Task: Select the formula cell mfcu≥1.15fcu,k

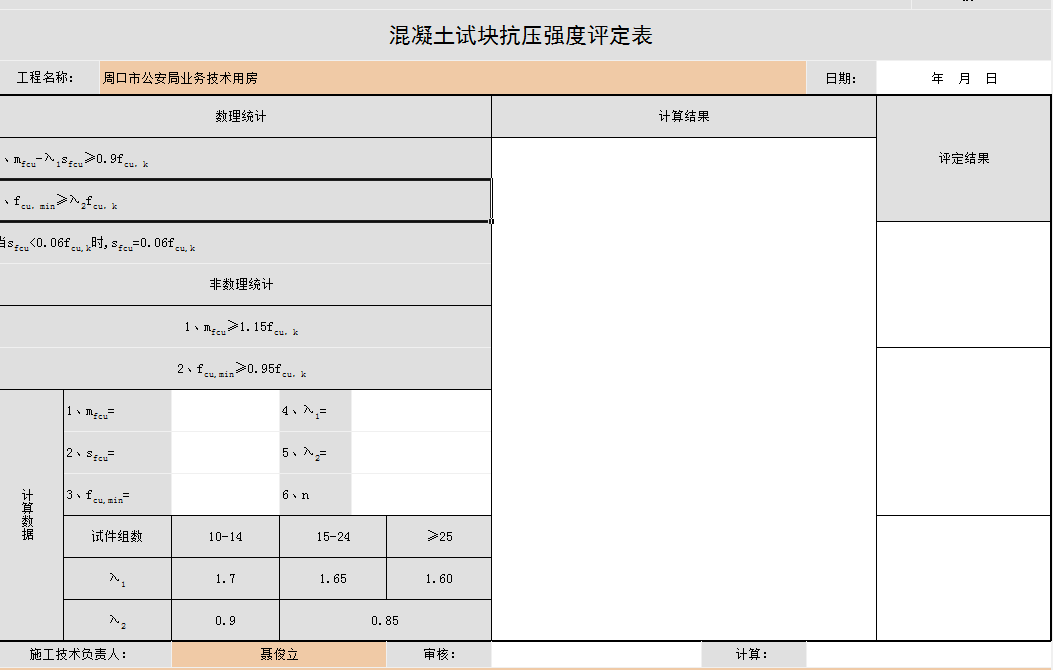Action: pos(241,327)
